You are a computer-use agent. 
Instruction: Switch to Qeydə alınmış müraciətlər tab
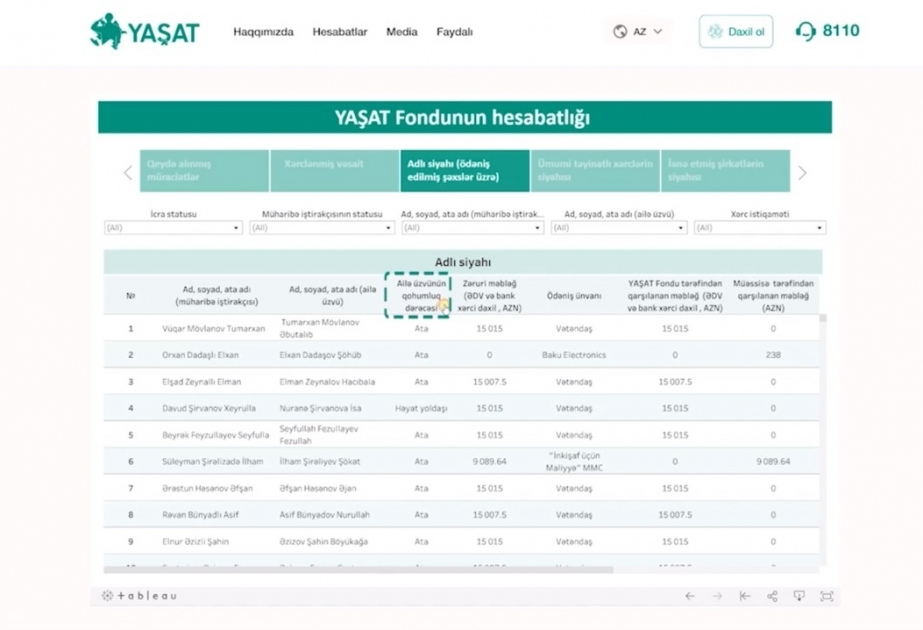click(204, 171)
